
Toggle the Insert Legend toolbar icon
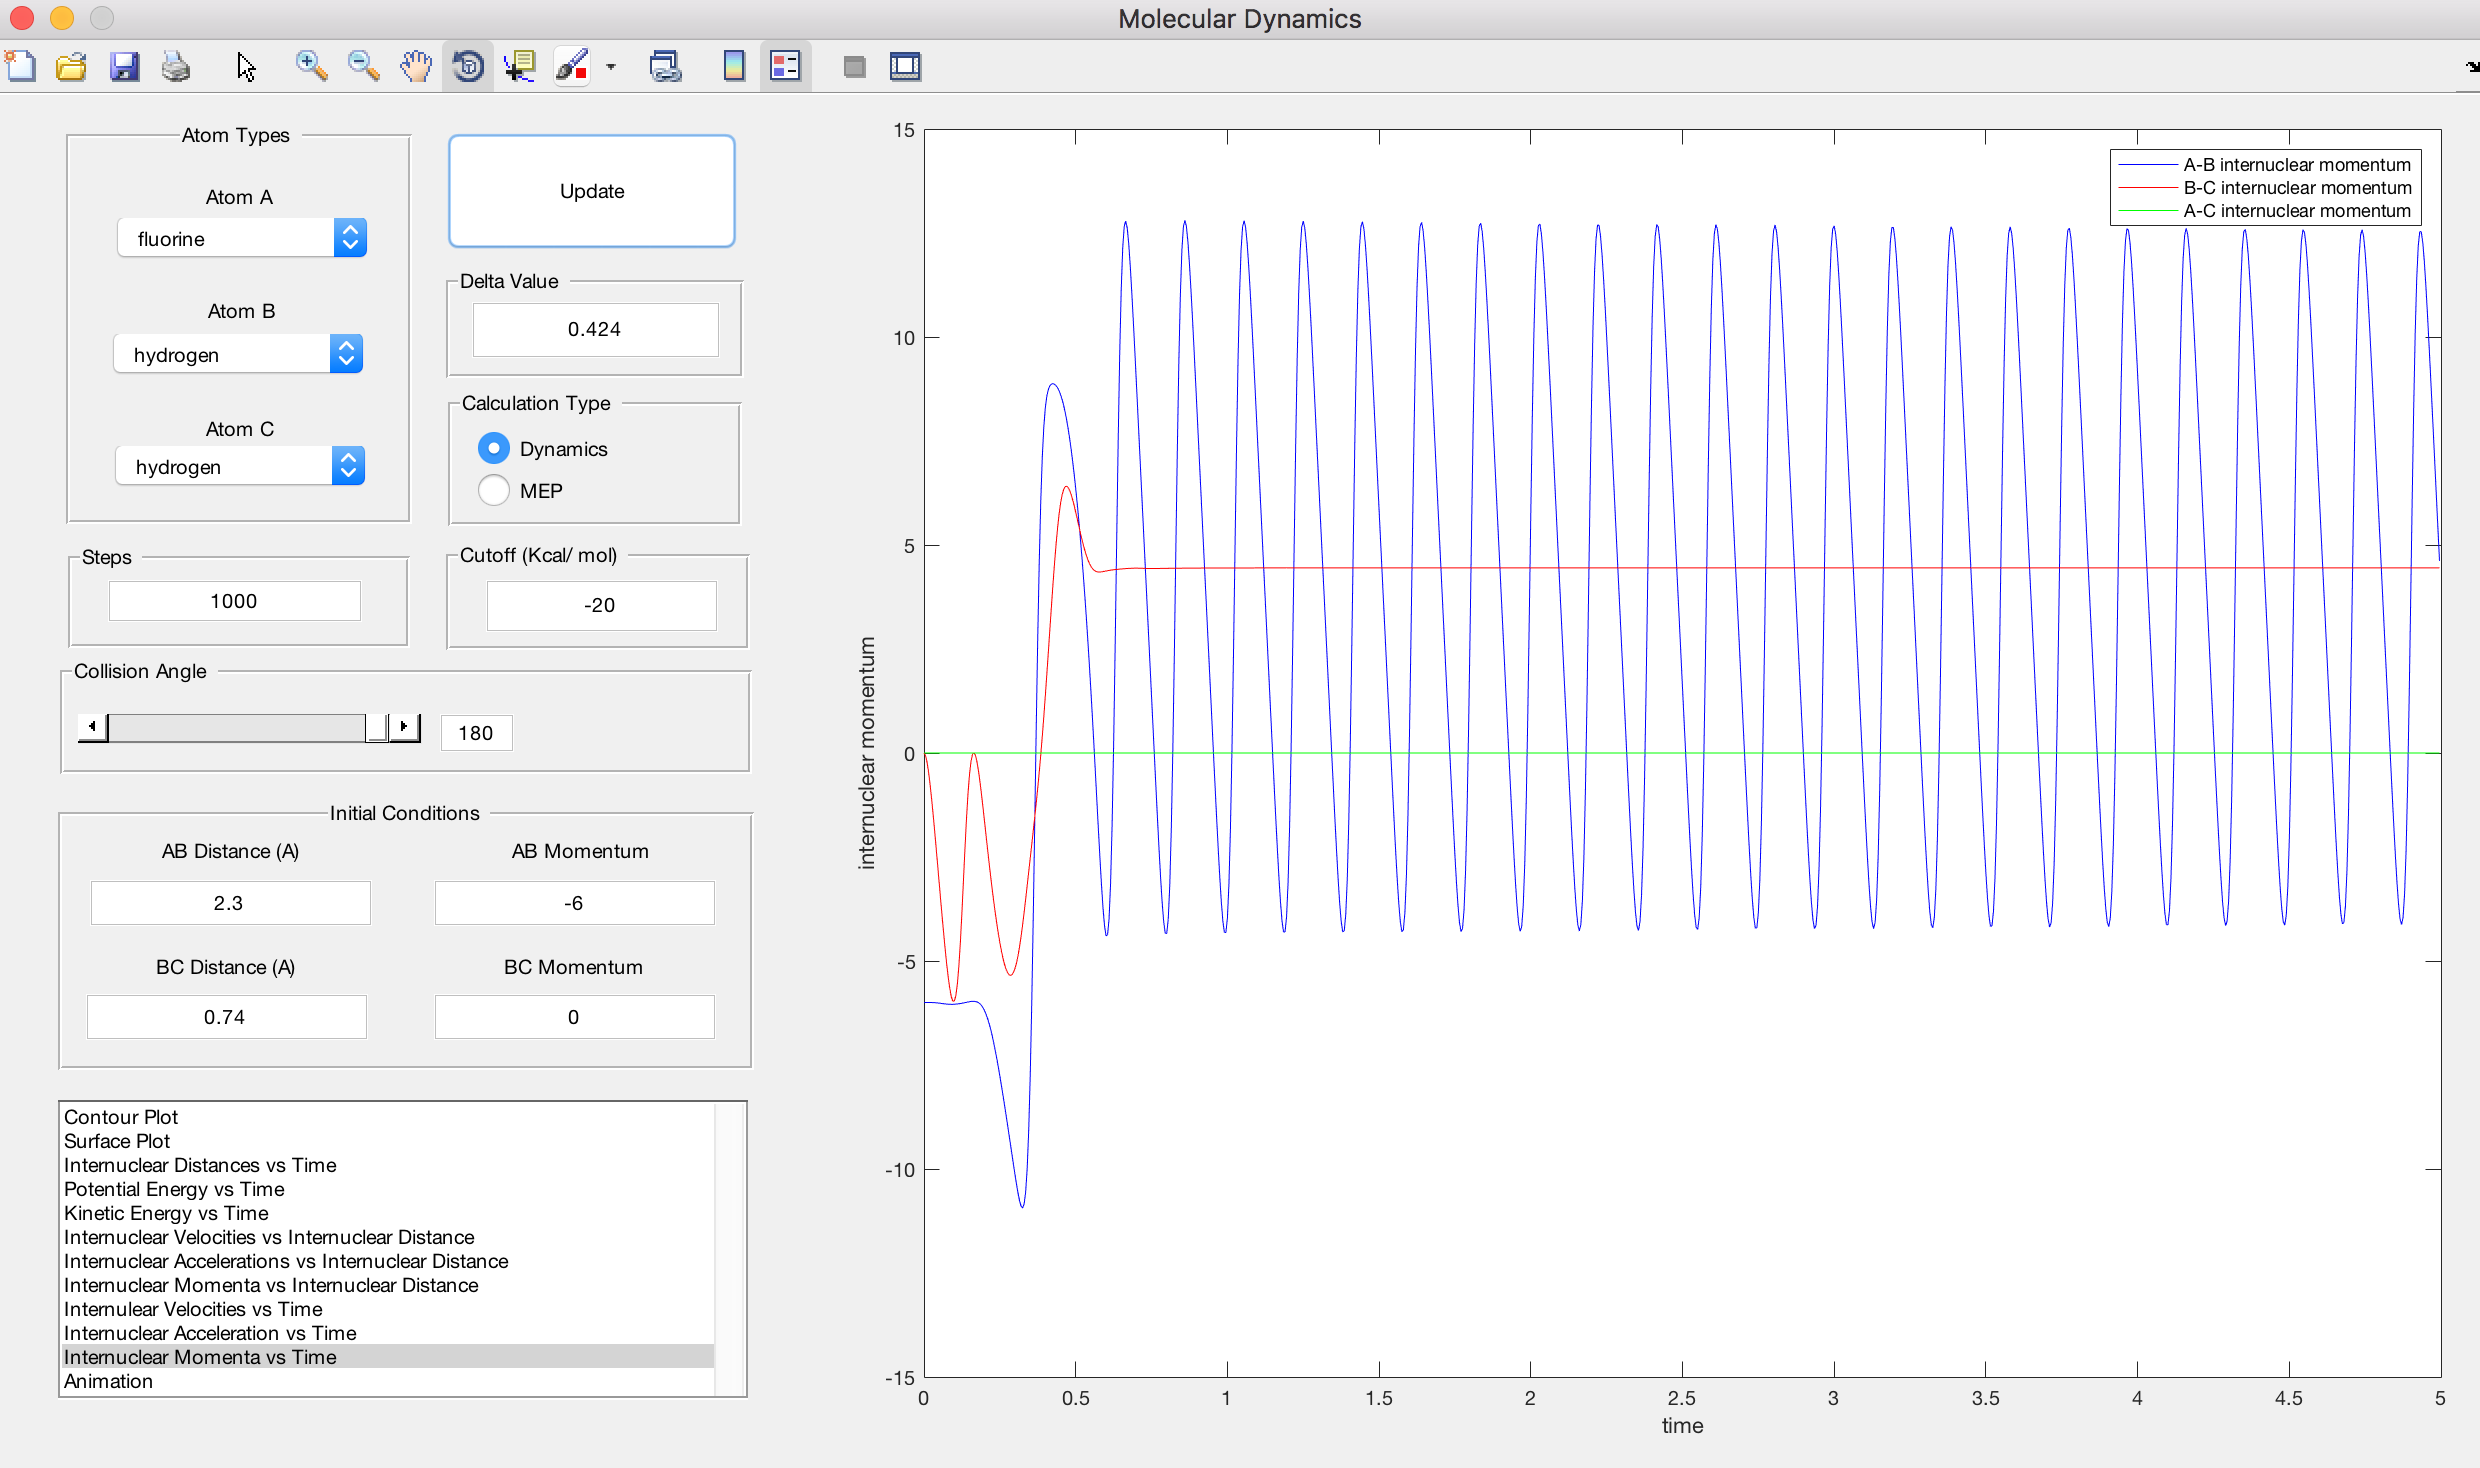pos(785,67)
